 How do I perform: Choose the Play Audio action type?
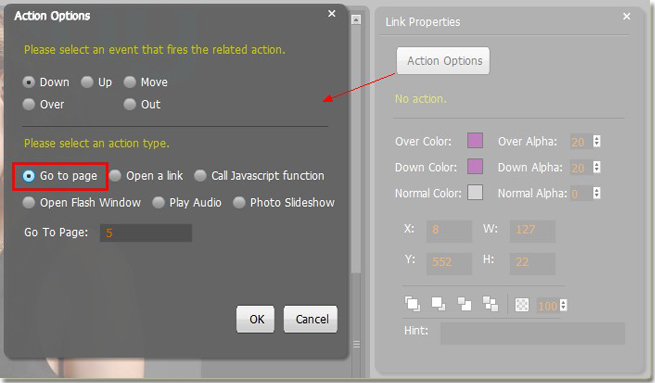(158, 203)
